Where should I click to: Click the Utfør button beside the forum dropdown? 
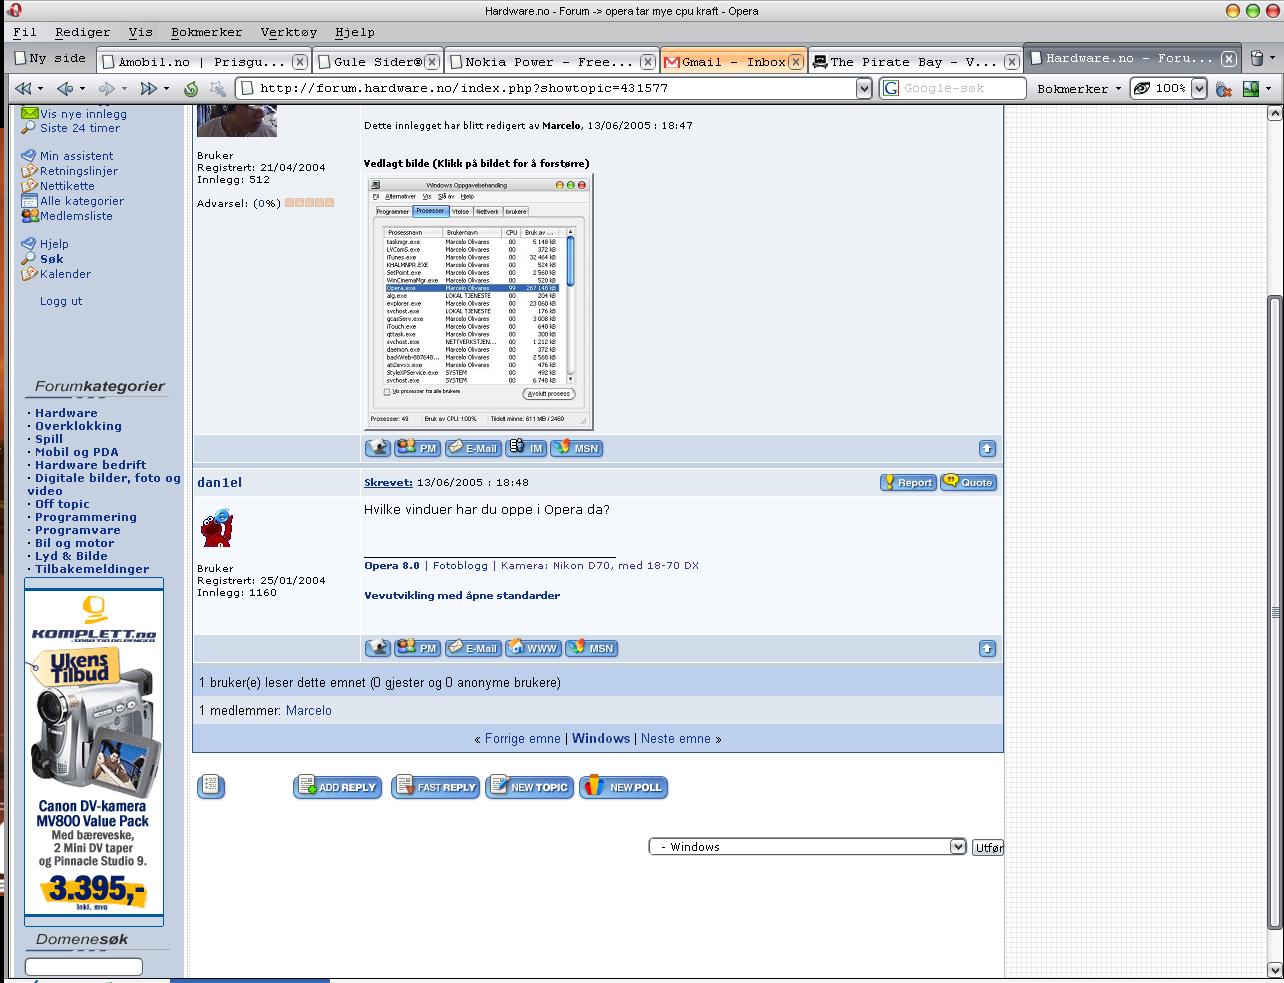click(x=988, y=847)
